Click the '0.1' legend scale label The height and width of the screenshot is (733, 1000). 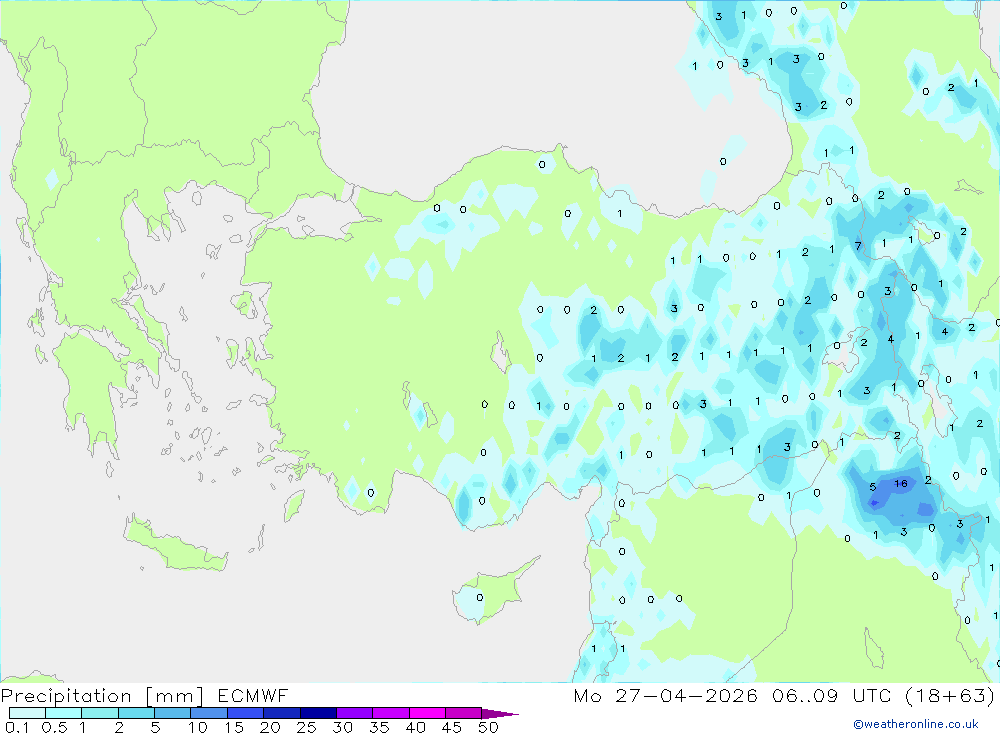tap(17, 727)
